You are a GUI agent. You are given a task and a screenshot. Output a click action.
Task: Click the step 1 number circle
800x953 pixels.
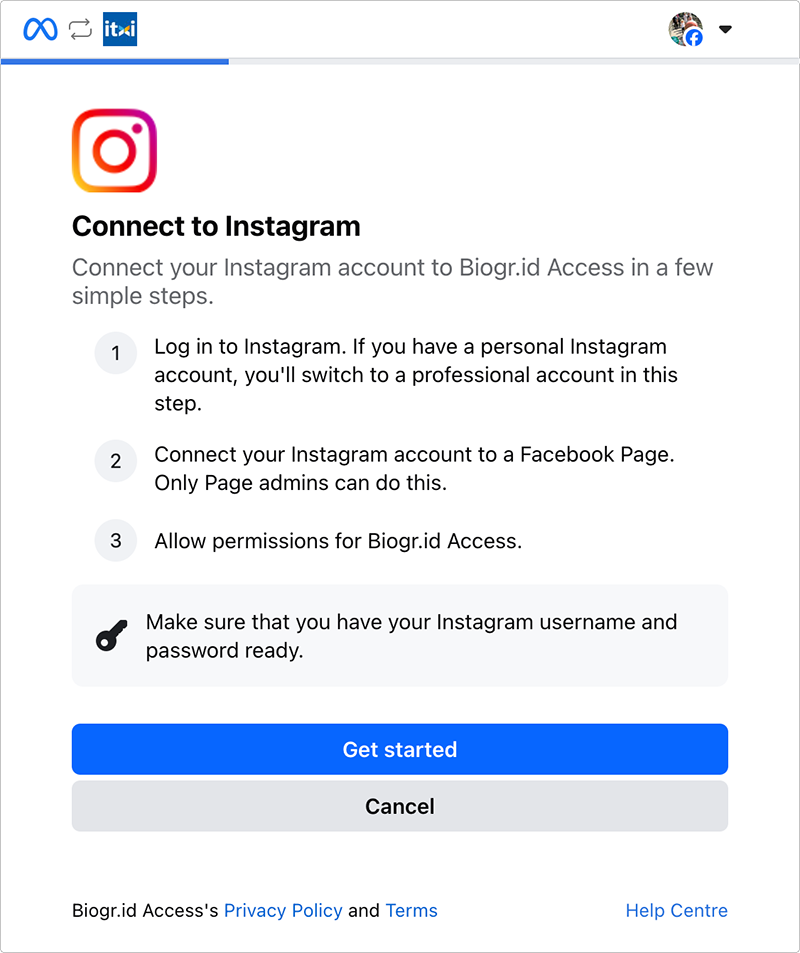pos(116,353)
